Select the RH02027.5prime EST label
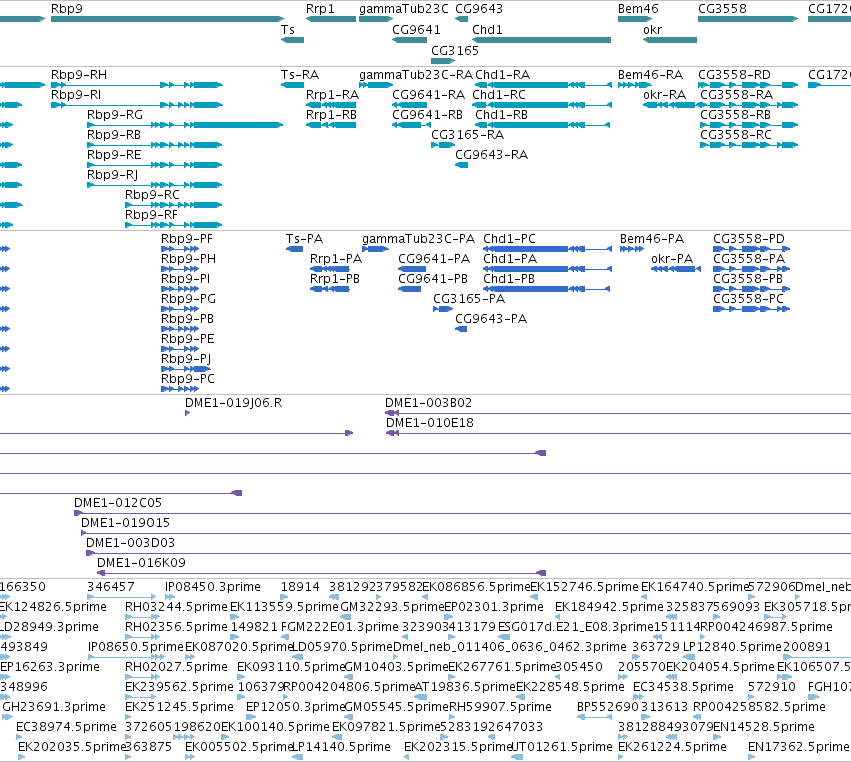The image size is (851, 762). point(176,666)
